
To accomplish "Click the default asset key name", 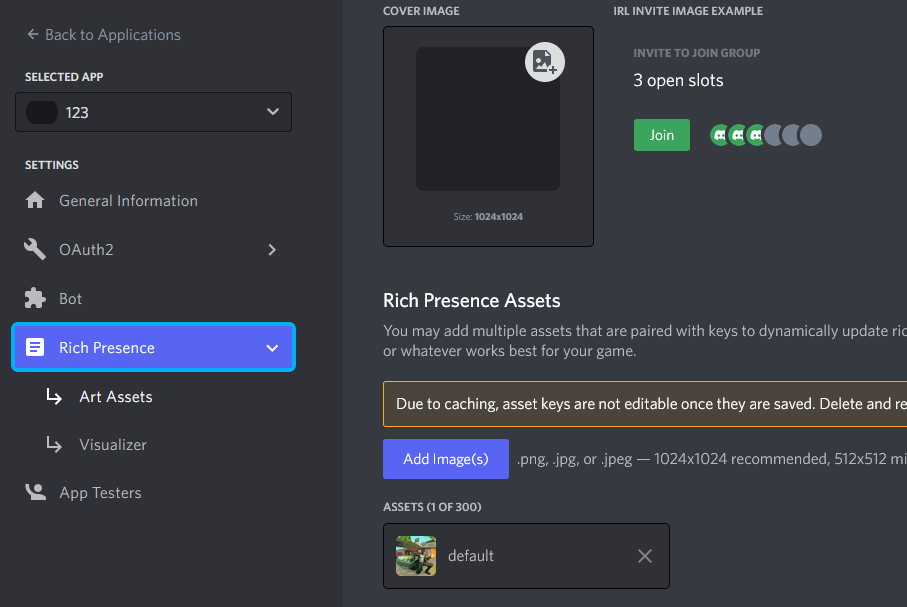I will [471, 556].
